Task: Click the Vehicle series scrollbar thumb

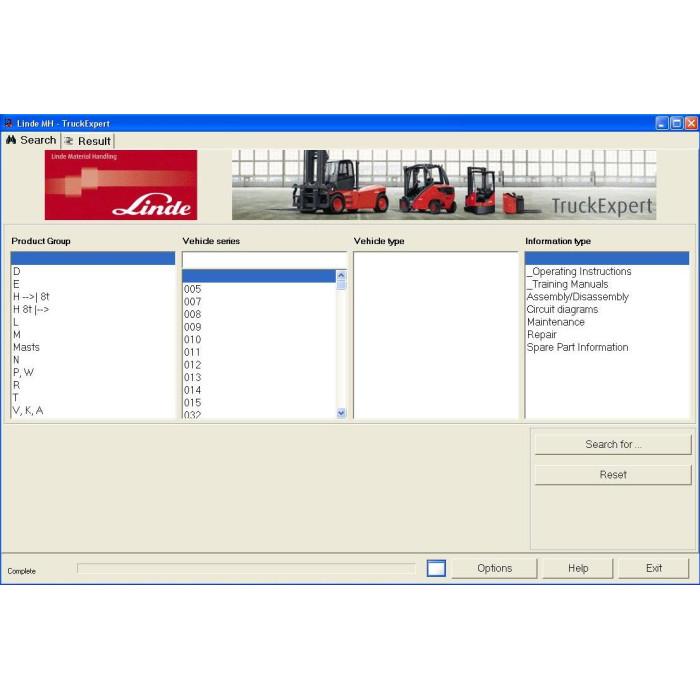Action: click(341, 285)
